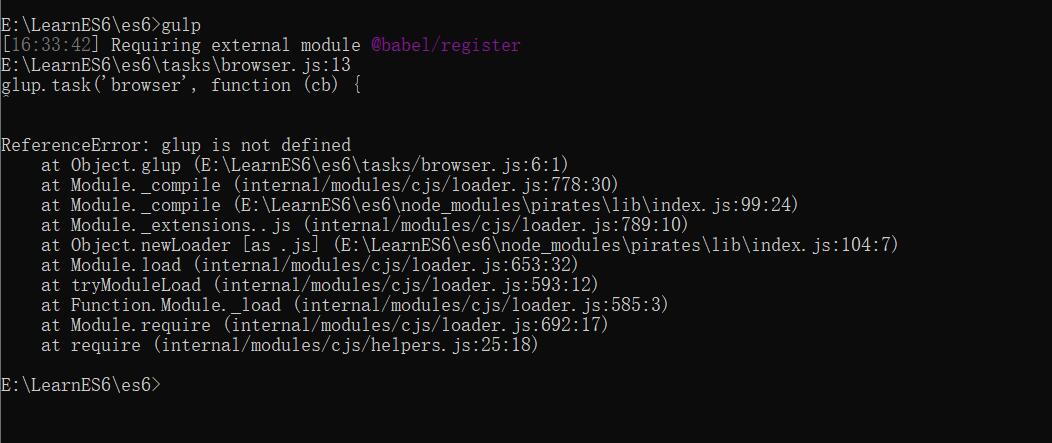Click the Module._extensions..js stack line
This screenshot has width=1052, height=443.
[364, 226]
